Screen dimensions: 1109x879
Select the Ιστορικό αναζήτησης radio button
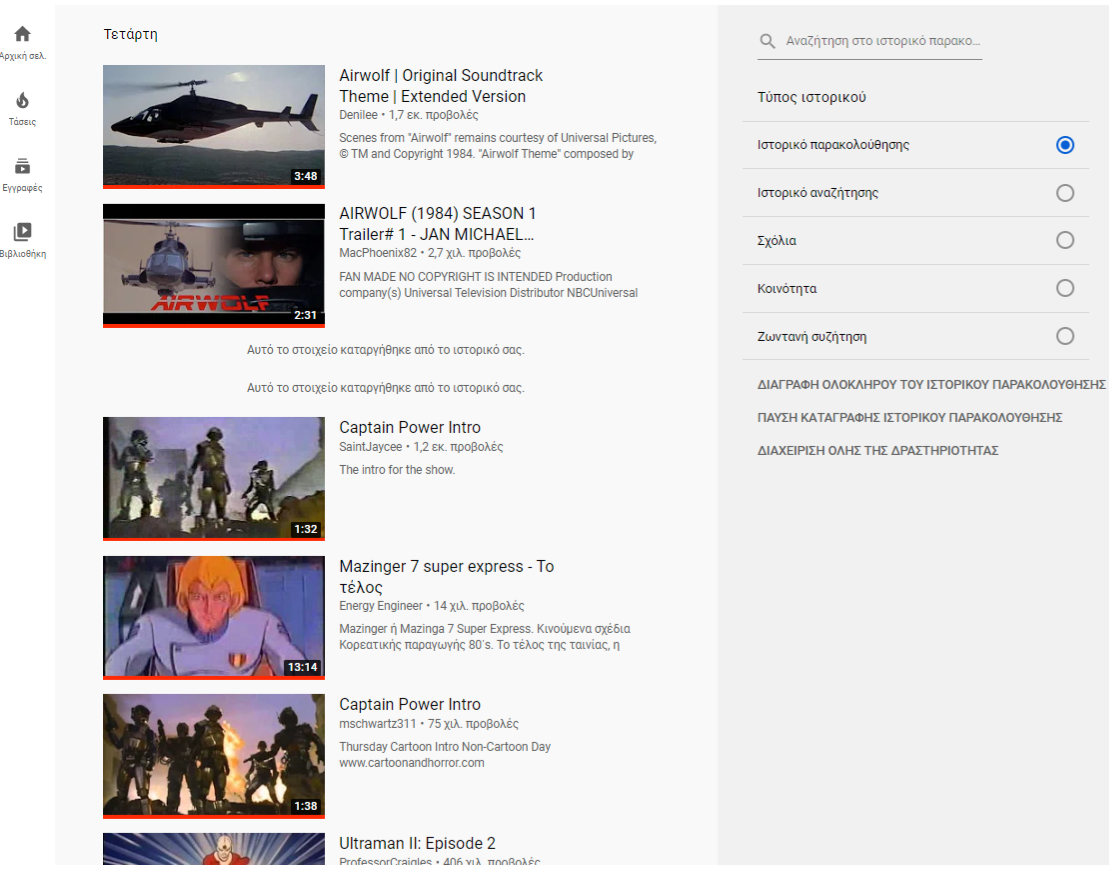[x=1065, y=193]
